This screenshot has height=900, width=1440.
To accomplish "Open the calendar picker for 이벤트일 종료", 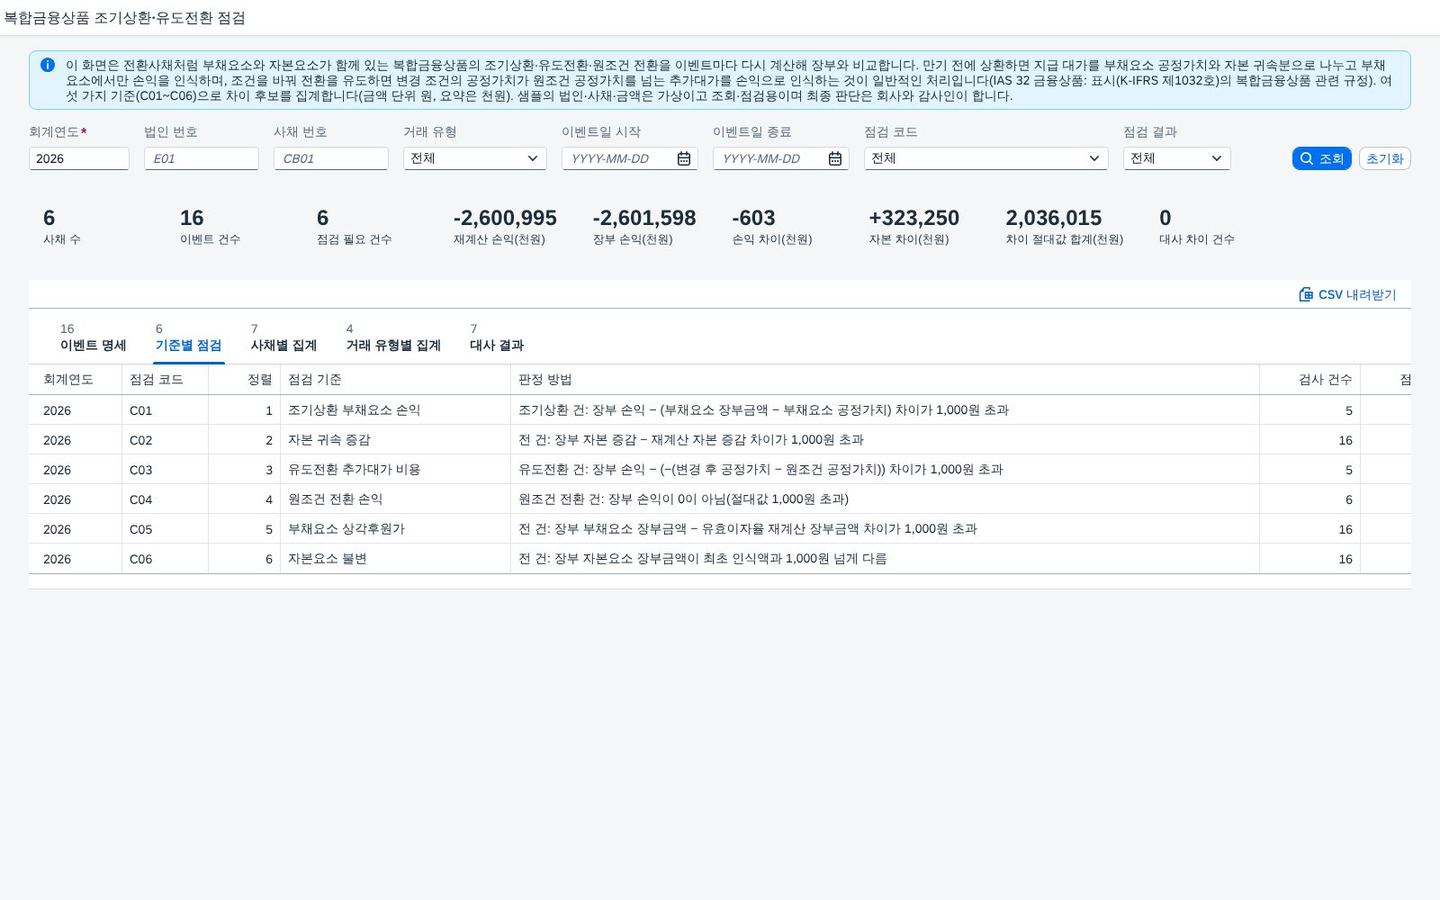I will click(x=835, y=159).
